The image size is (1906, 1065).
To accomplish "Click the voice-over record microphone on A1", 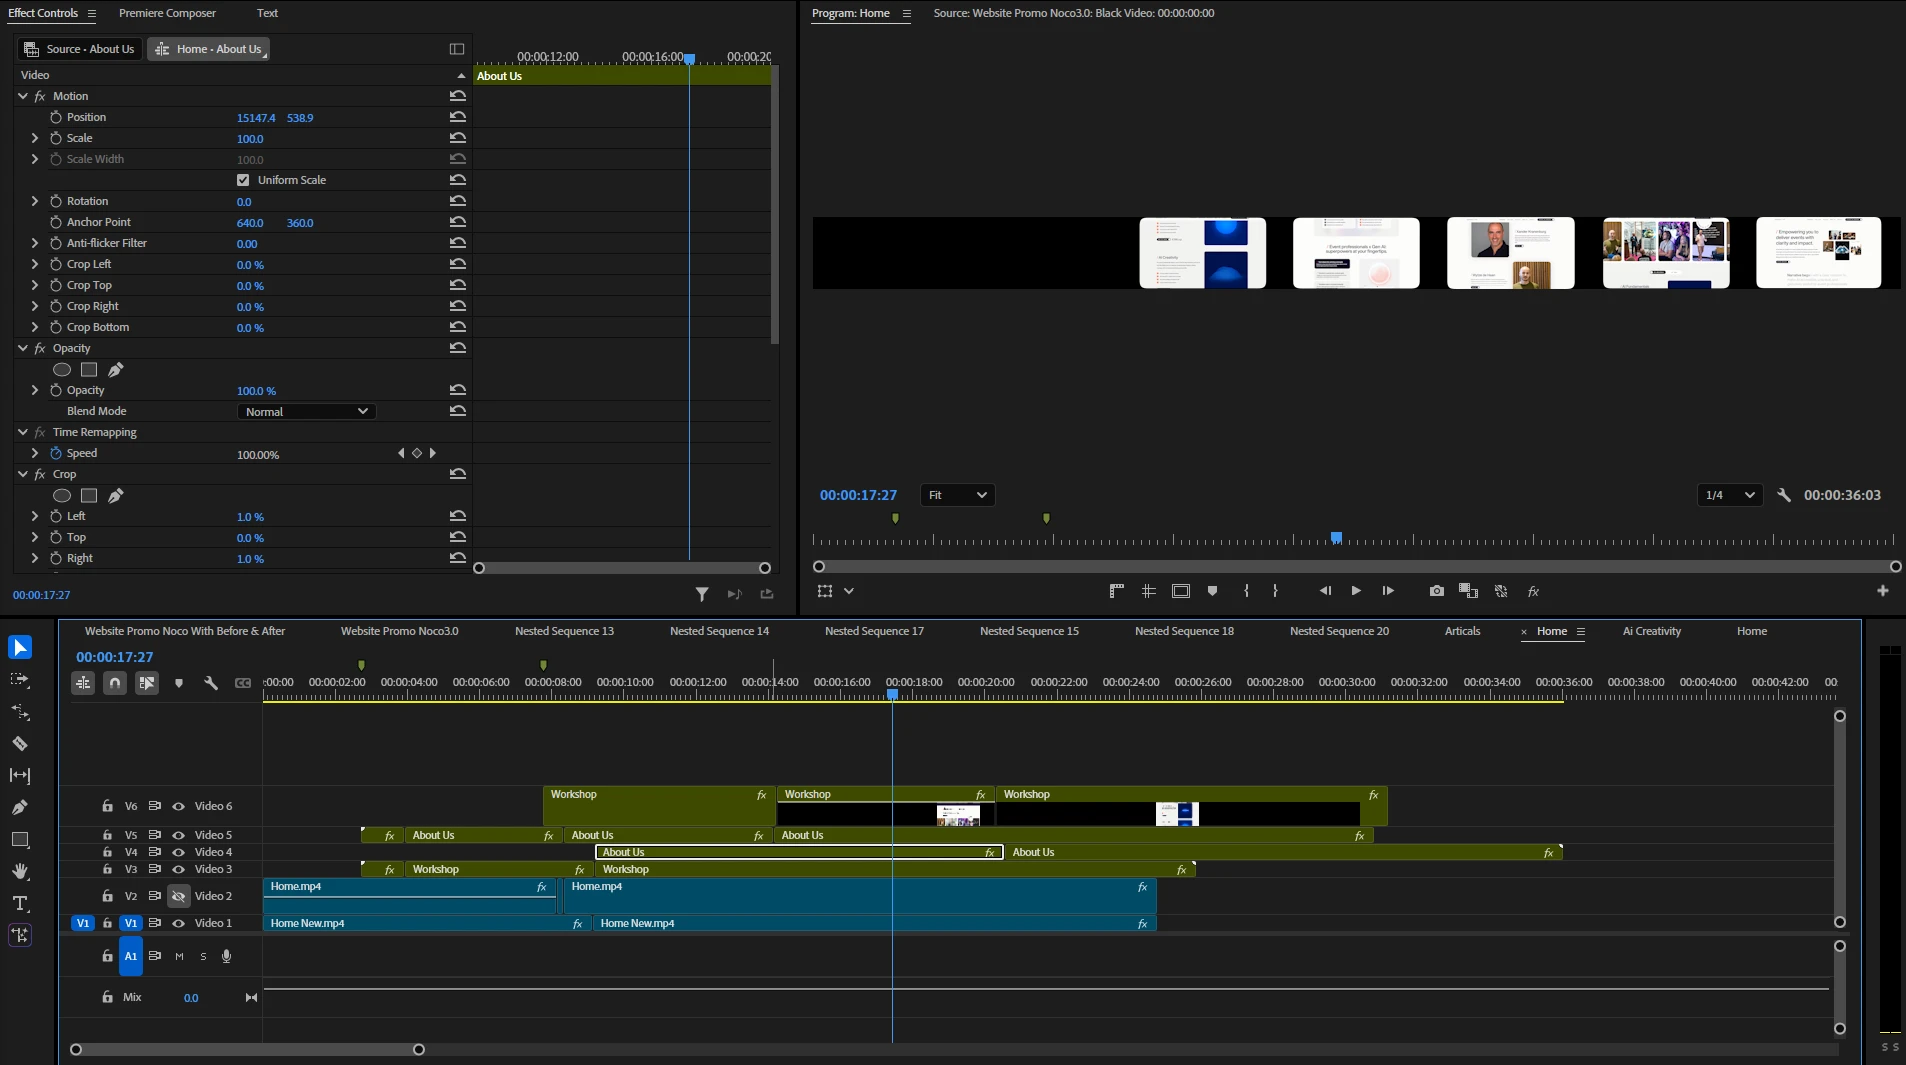I will 227,957.
